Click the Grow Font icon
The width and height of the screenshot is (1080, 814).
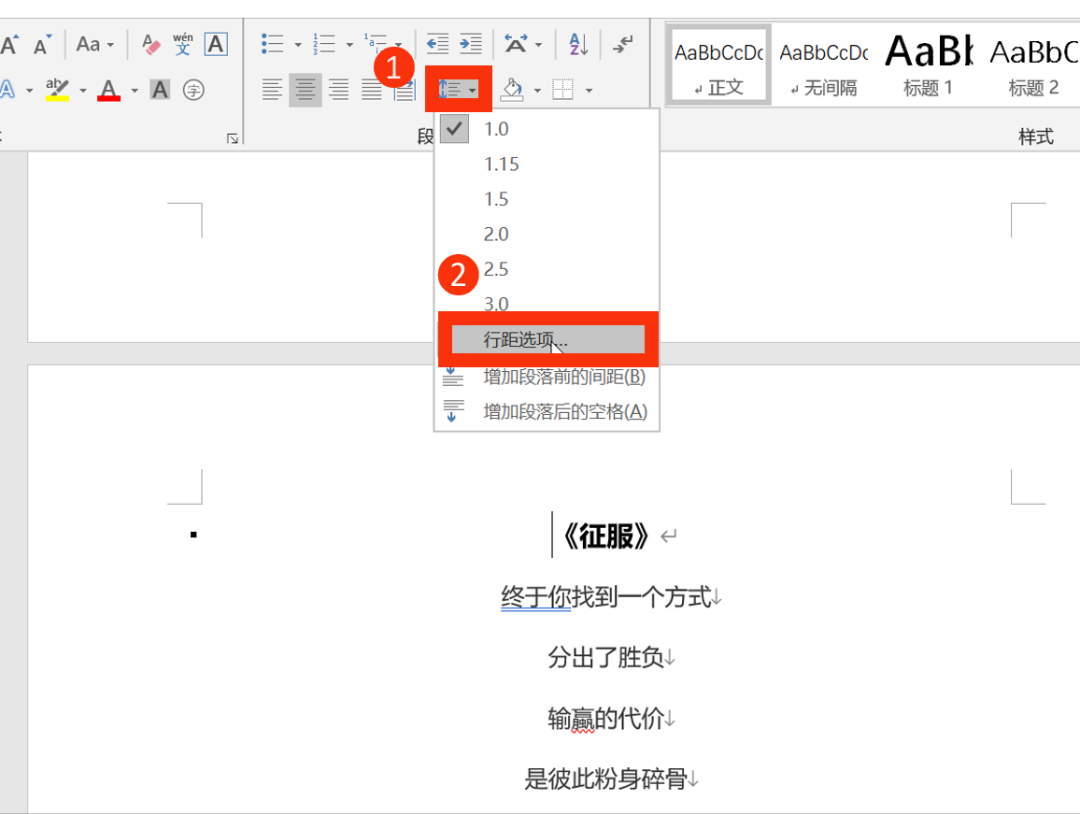pos(9,45)
